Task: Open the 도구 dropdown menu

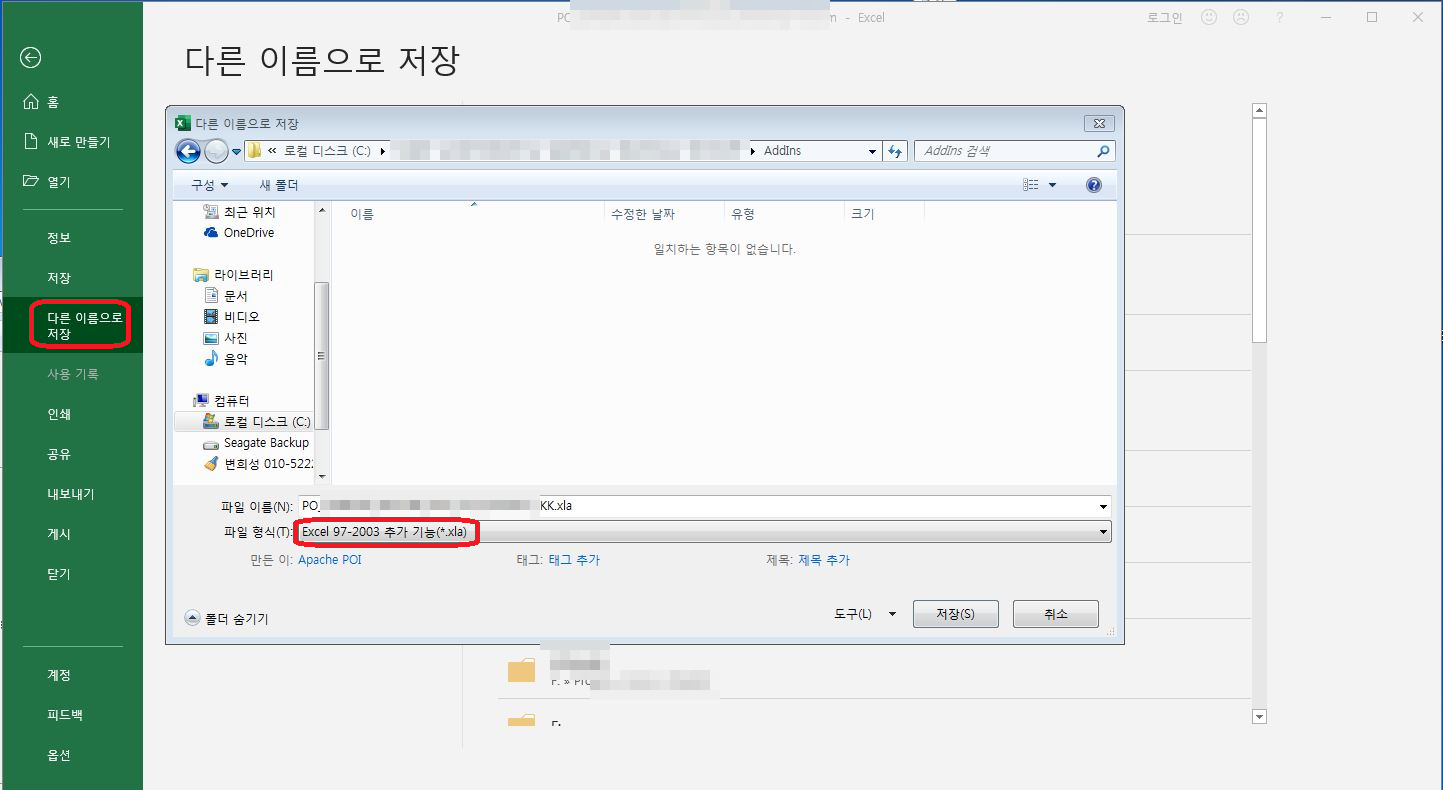Action: (x=864, y=614)
